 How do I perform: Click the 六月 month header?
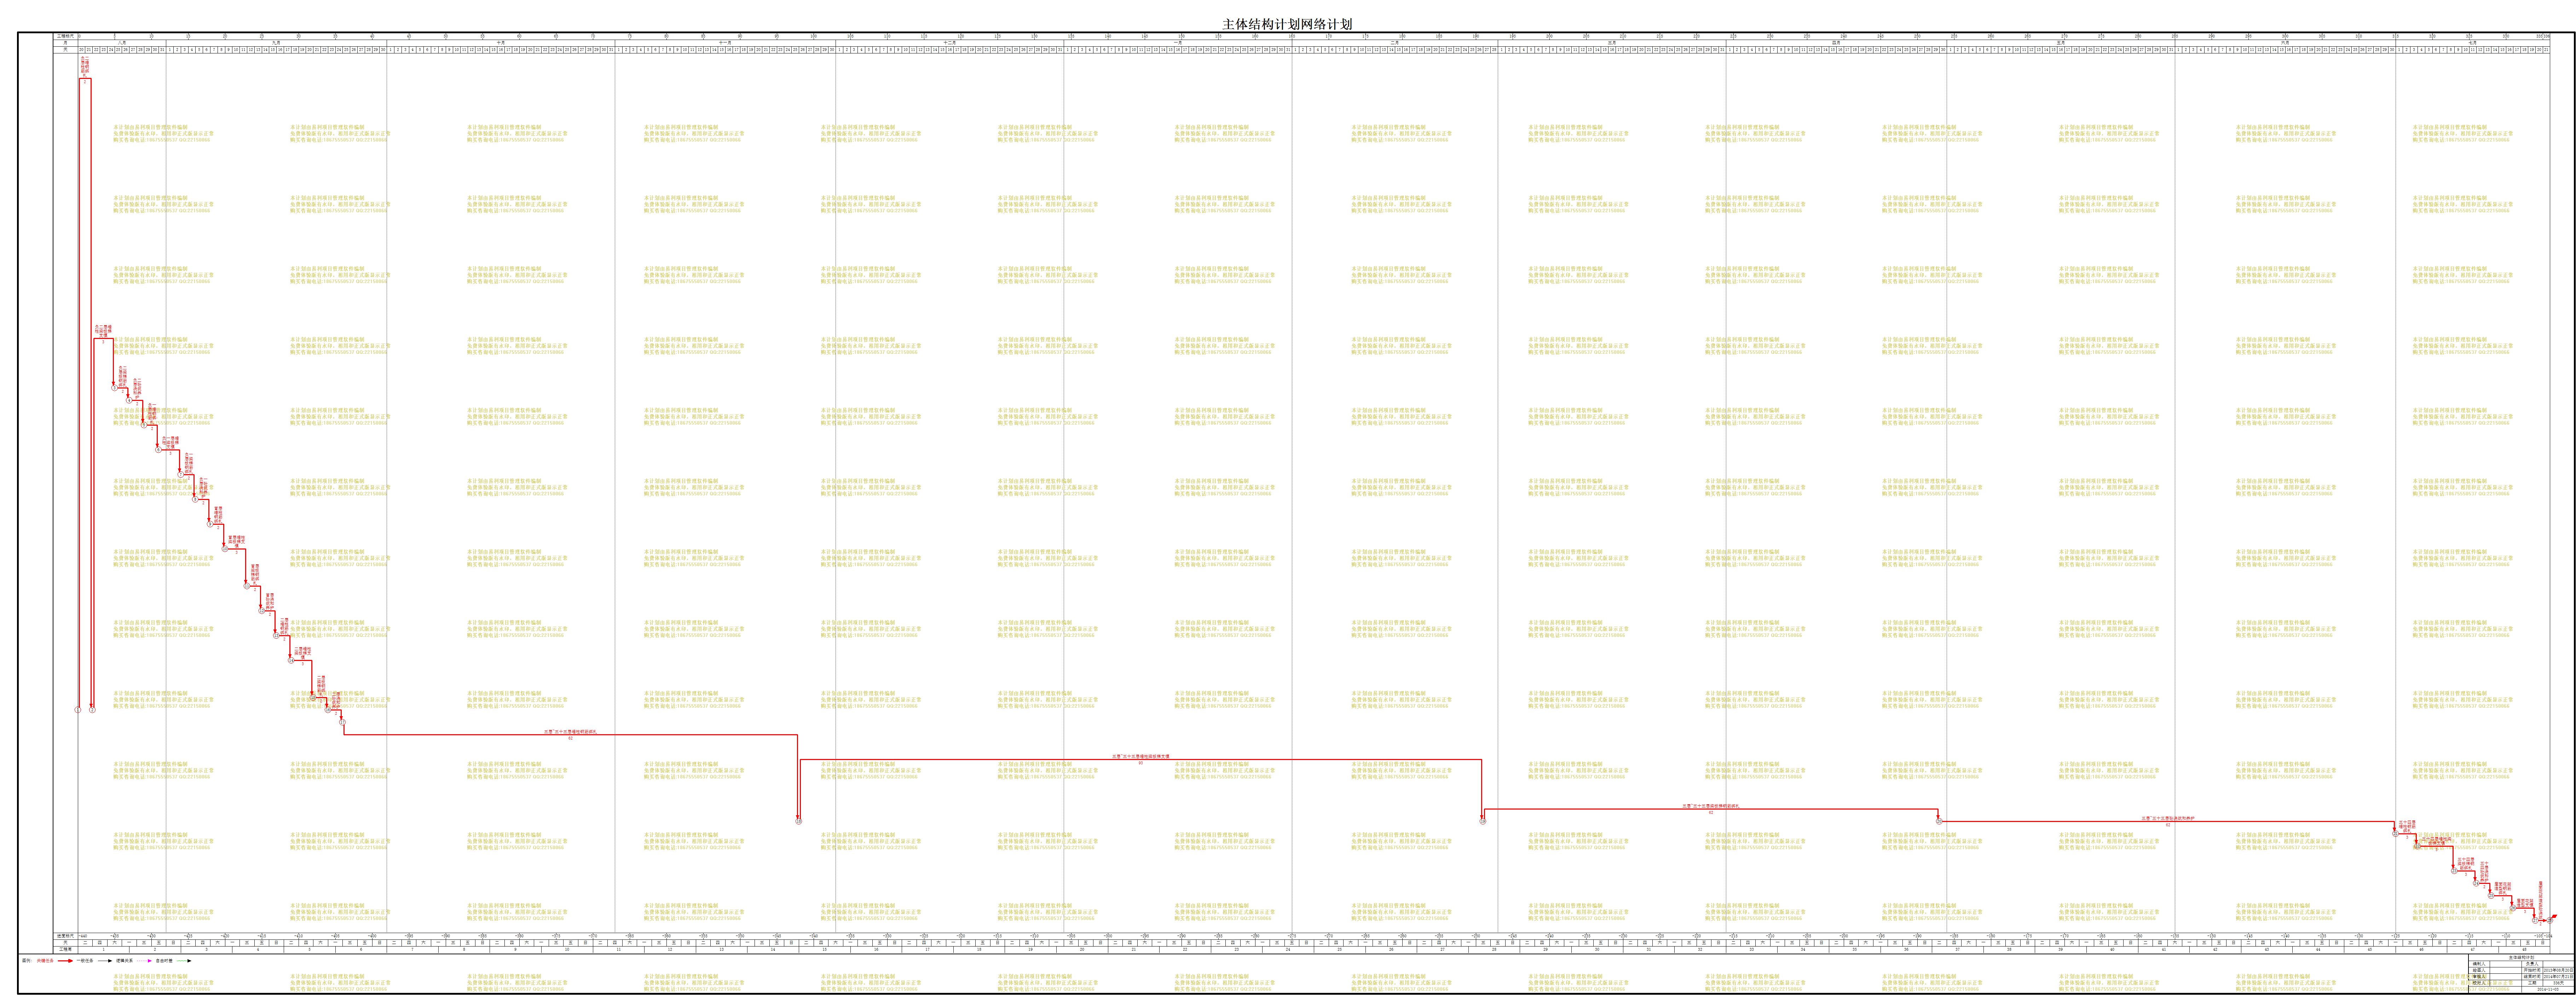click(x=2285, y=43)
